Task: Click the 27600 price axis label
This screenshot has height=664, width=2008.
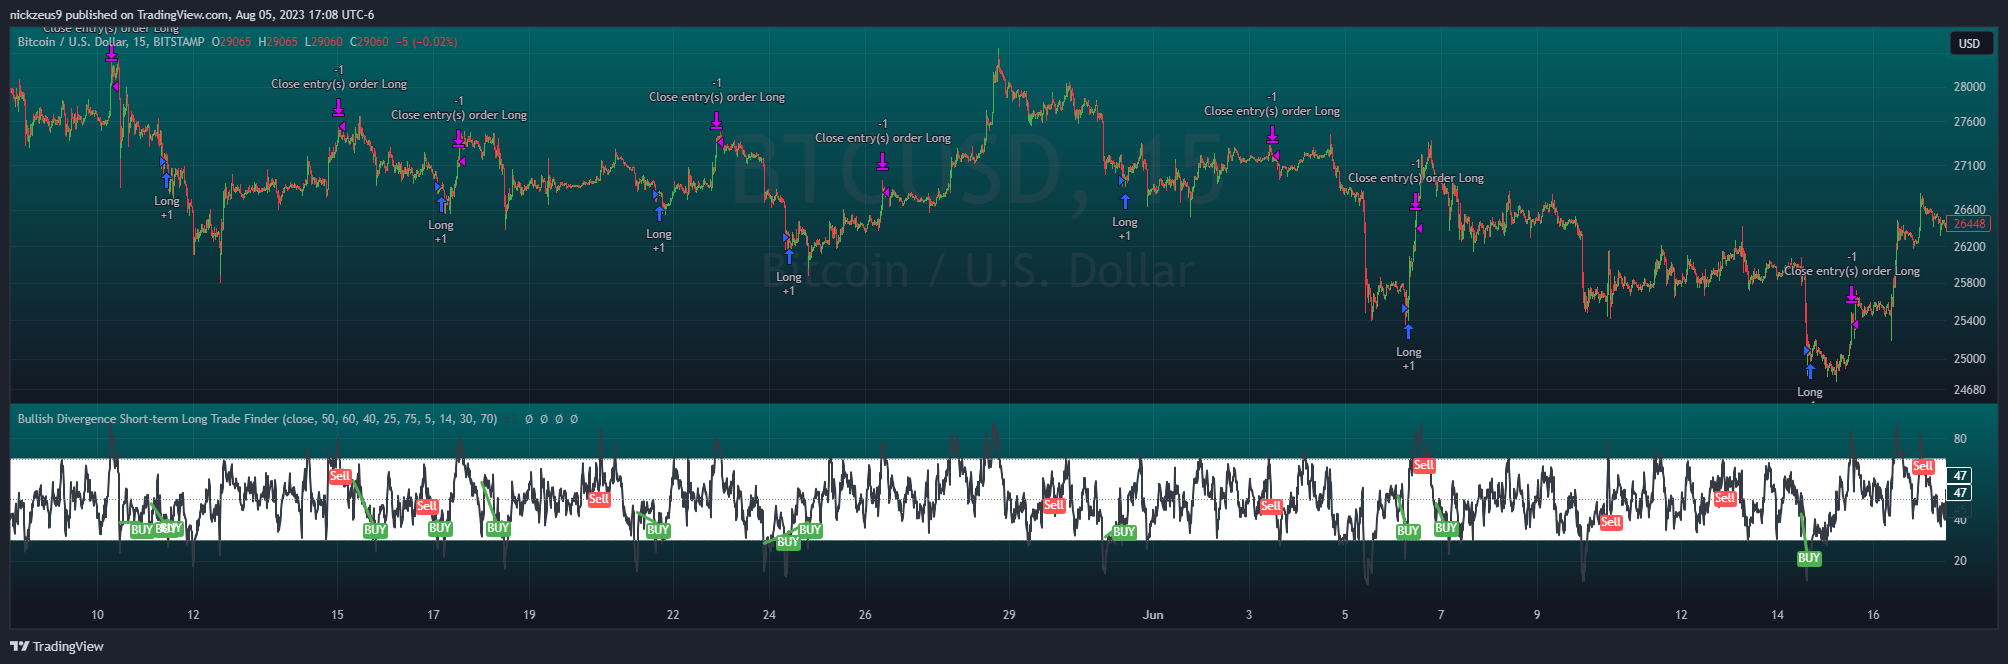Action: pos(1969,122)
